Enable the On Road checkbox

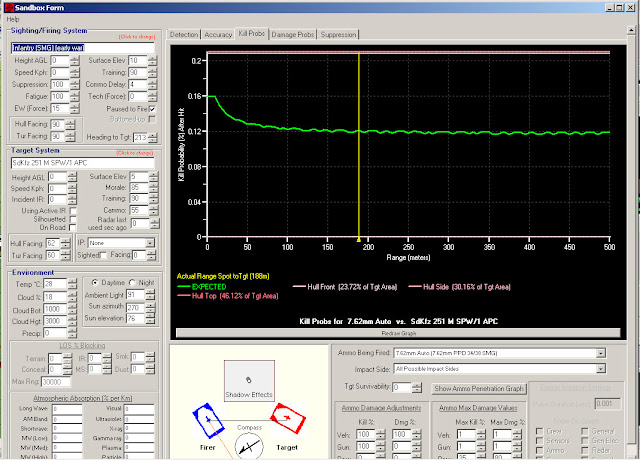[73, 227]
